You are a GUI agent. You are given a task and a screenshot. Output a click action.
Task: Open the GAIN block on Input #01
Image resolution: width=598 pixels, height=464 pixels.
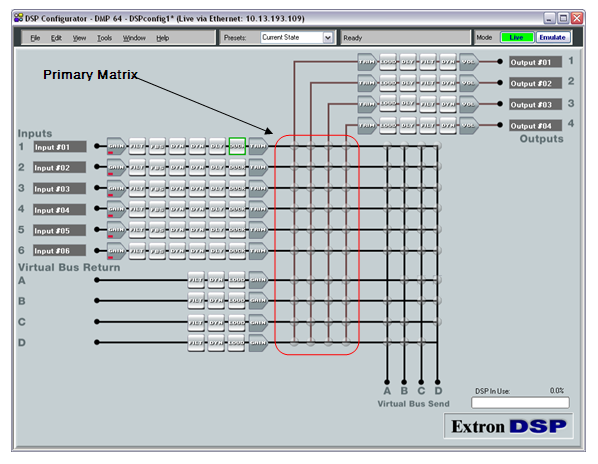click(116, 146)
